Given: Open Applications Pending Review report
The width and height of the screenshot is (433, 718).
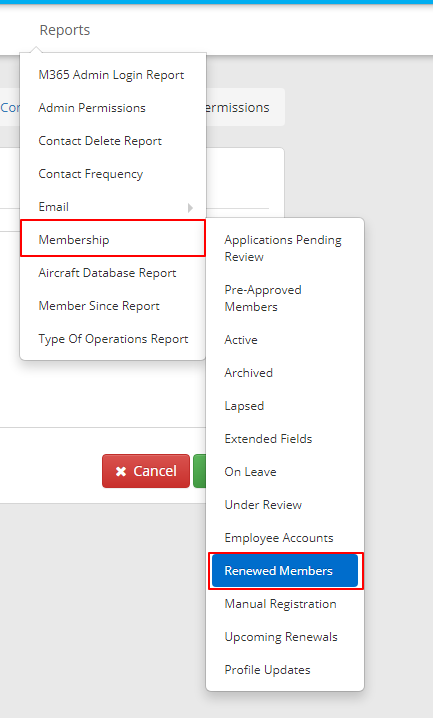Looking at the screenshot, I should tap(285, 248).
